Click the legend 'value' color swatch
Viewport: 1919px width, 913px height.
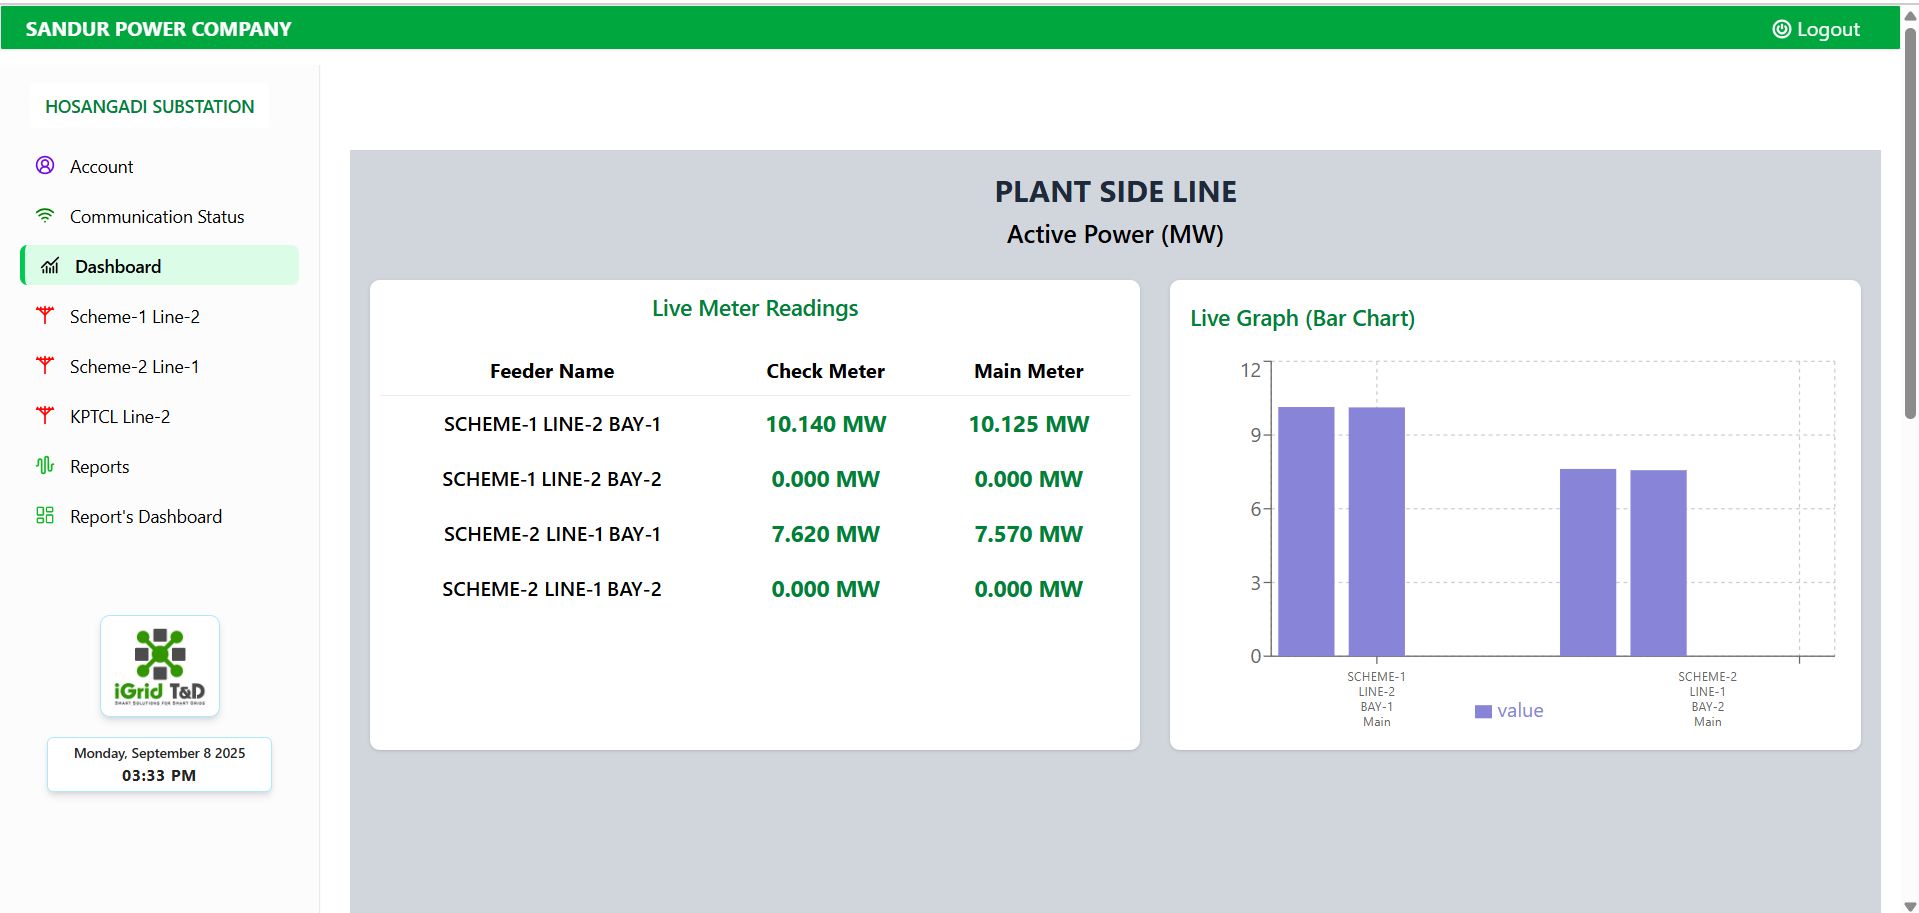point(1483,711)
